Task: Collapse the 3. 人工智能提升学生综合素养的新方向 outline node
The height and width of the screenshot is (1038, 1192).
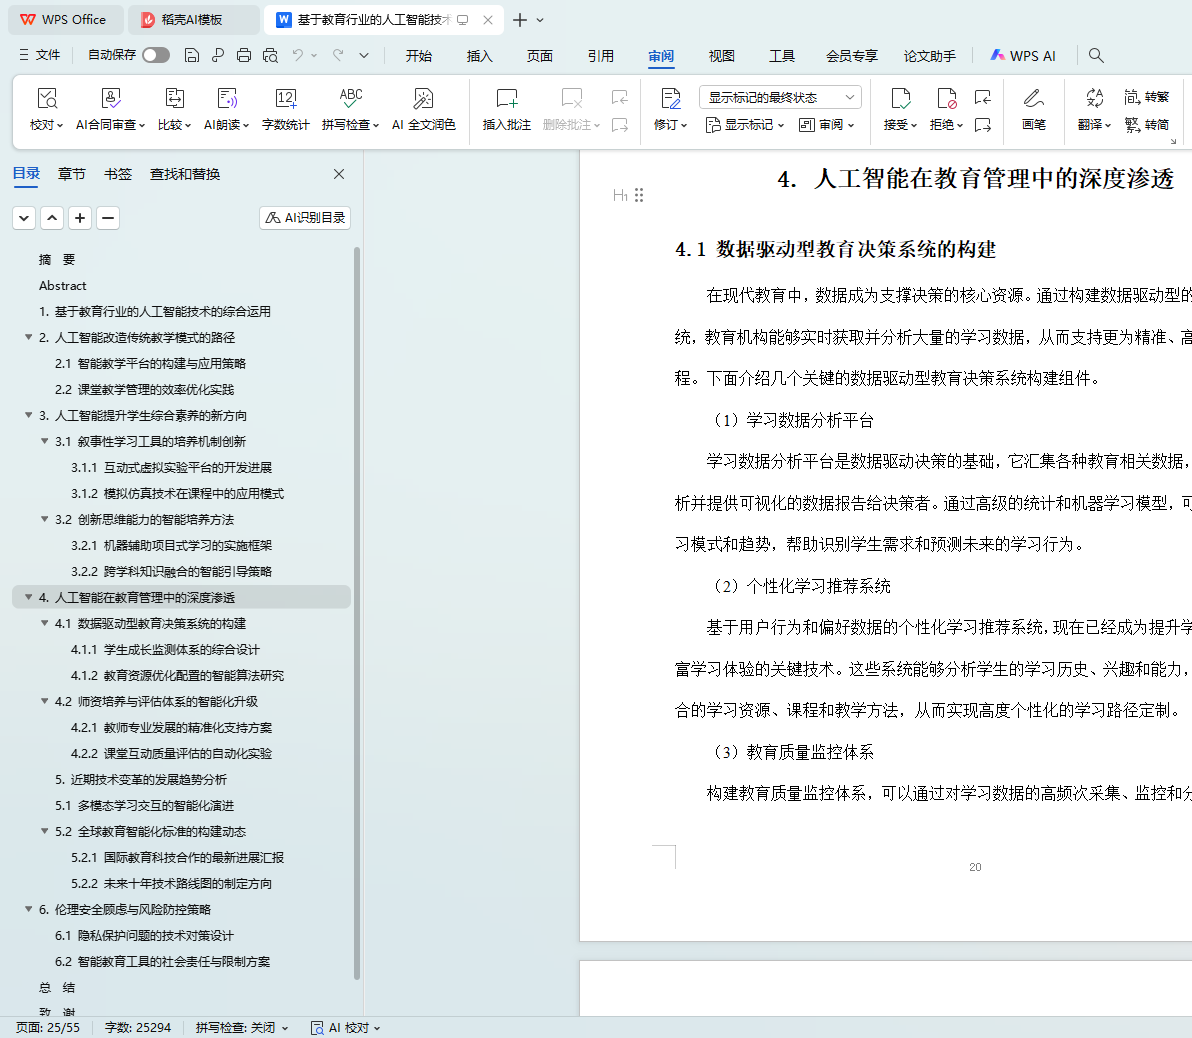Action: pyautogui.click(x=29, y=415)
